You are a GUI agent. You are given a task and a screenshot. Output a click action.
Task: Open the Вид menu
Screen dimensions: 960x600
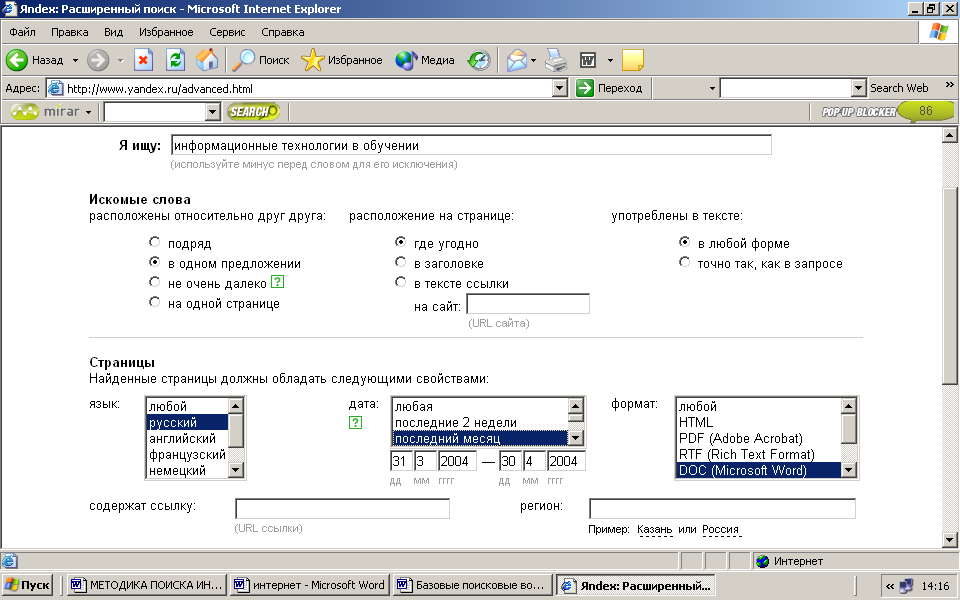coord(113,32)
